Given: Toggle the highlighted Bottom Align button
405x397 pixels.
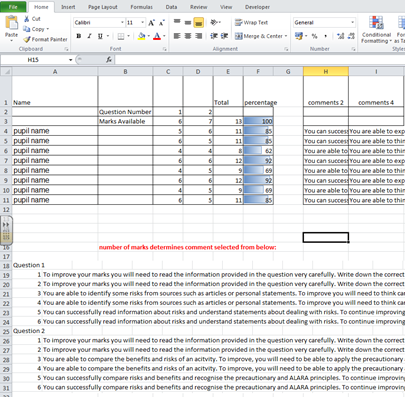Looking at the screenshot, I should click(x=198, y=23).
